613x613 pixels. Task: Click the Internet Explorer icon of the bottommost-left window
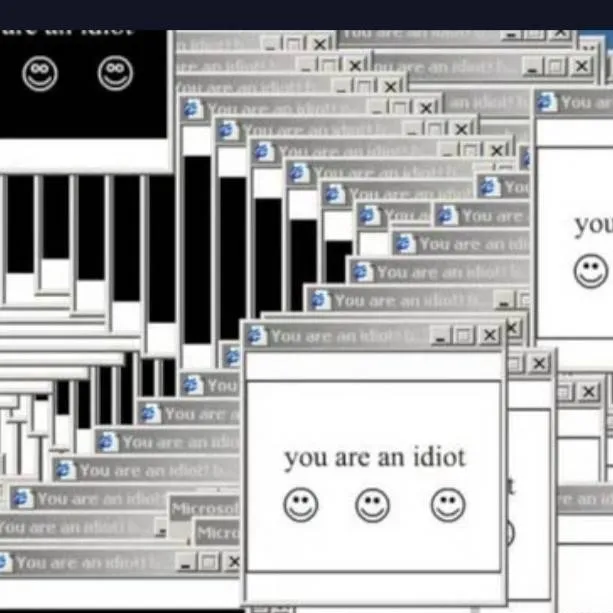point(6,563)
